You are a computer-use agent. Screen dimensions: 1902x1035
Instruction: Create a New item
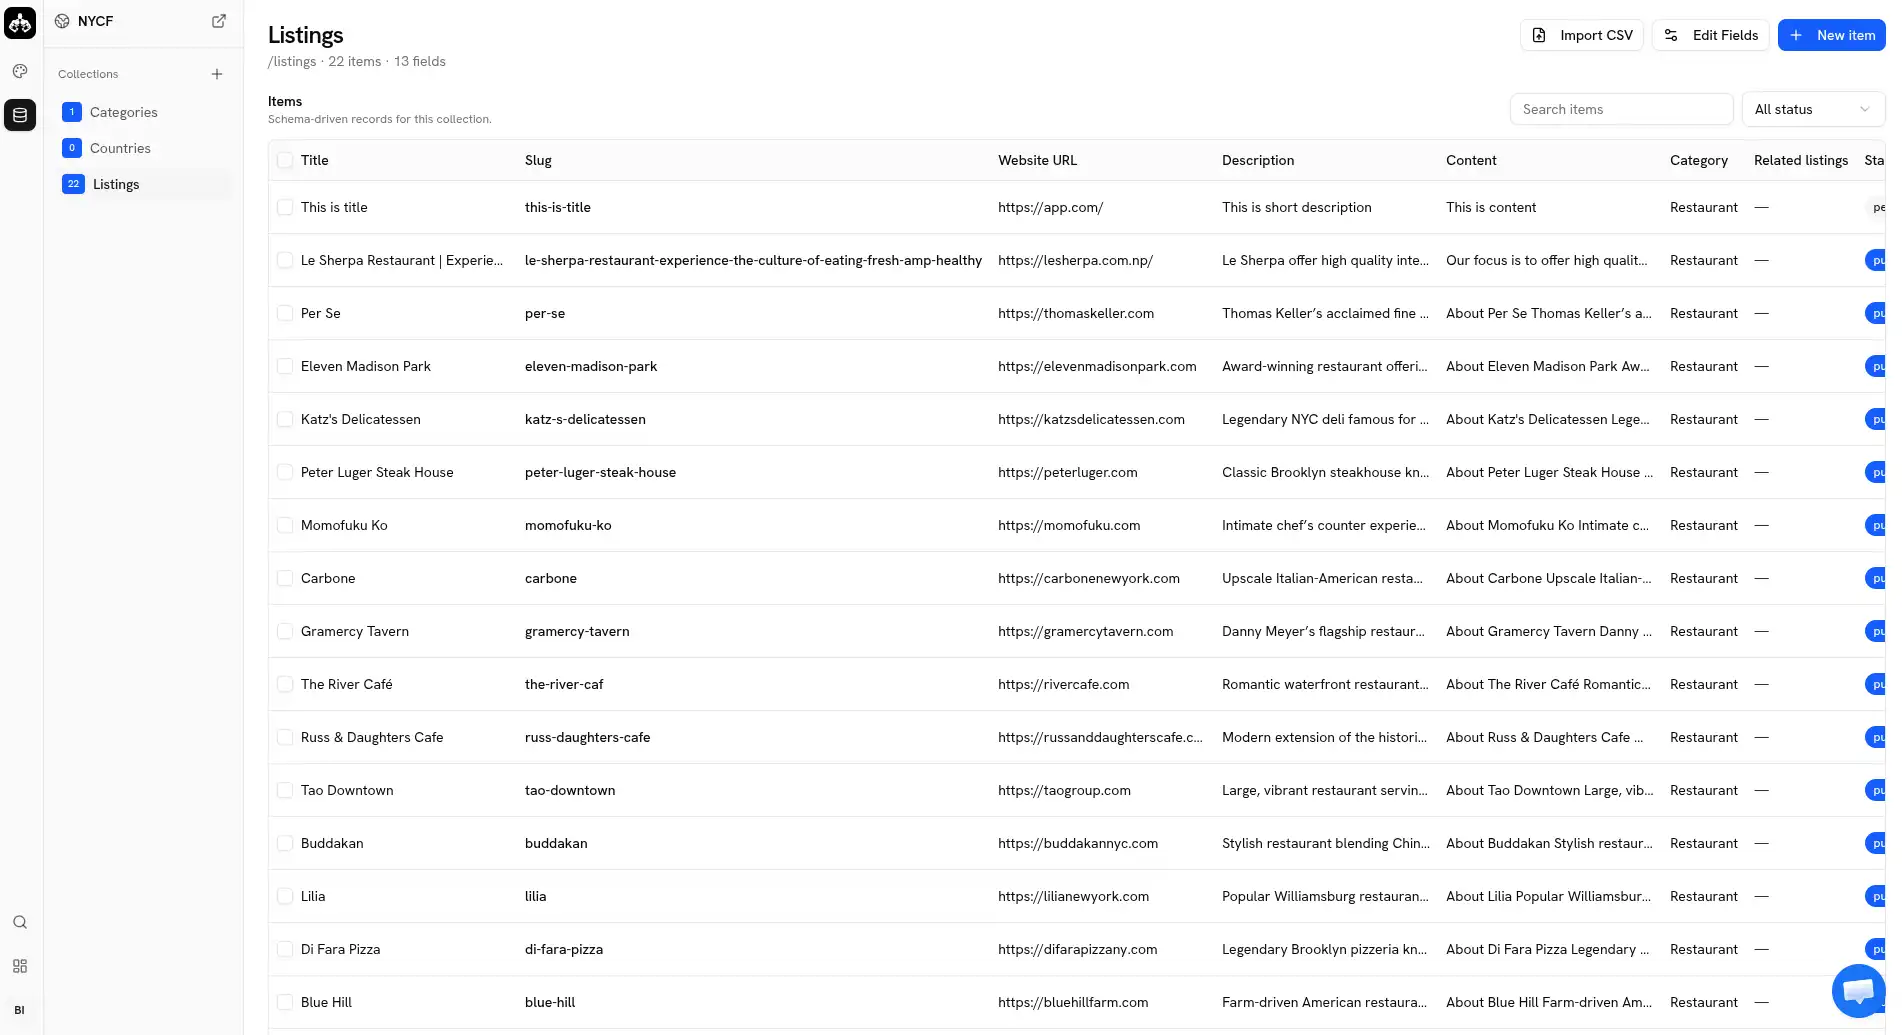1832,35
